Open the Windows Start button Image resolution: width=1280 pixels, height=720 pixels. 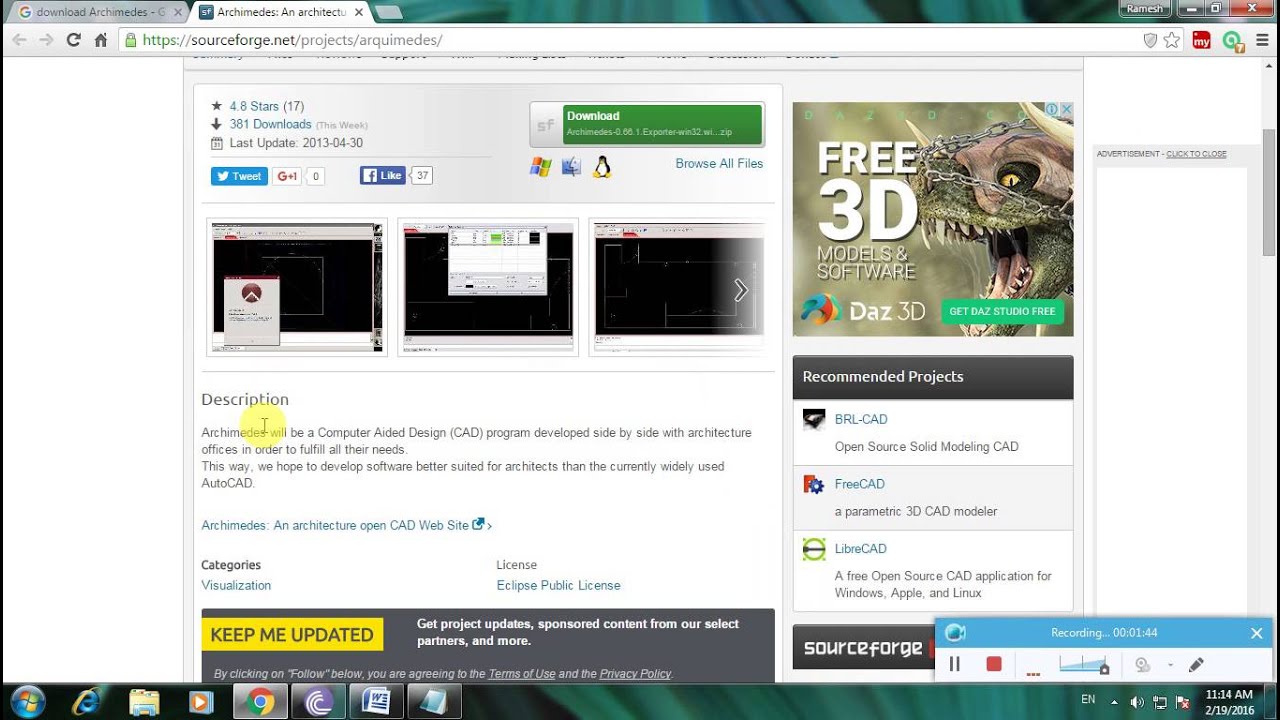(27, 701)
